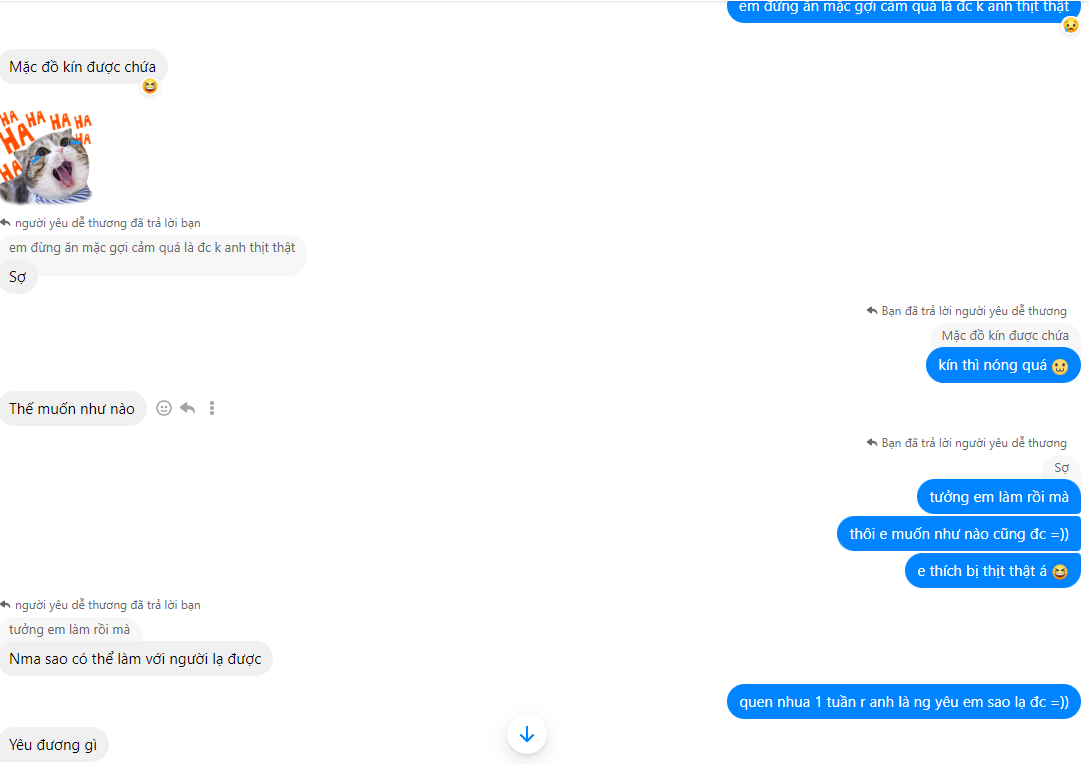Click laughing reaction under 'Mặc đồ kín được chứa'

[x=149, y=86]
